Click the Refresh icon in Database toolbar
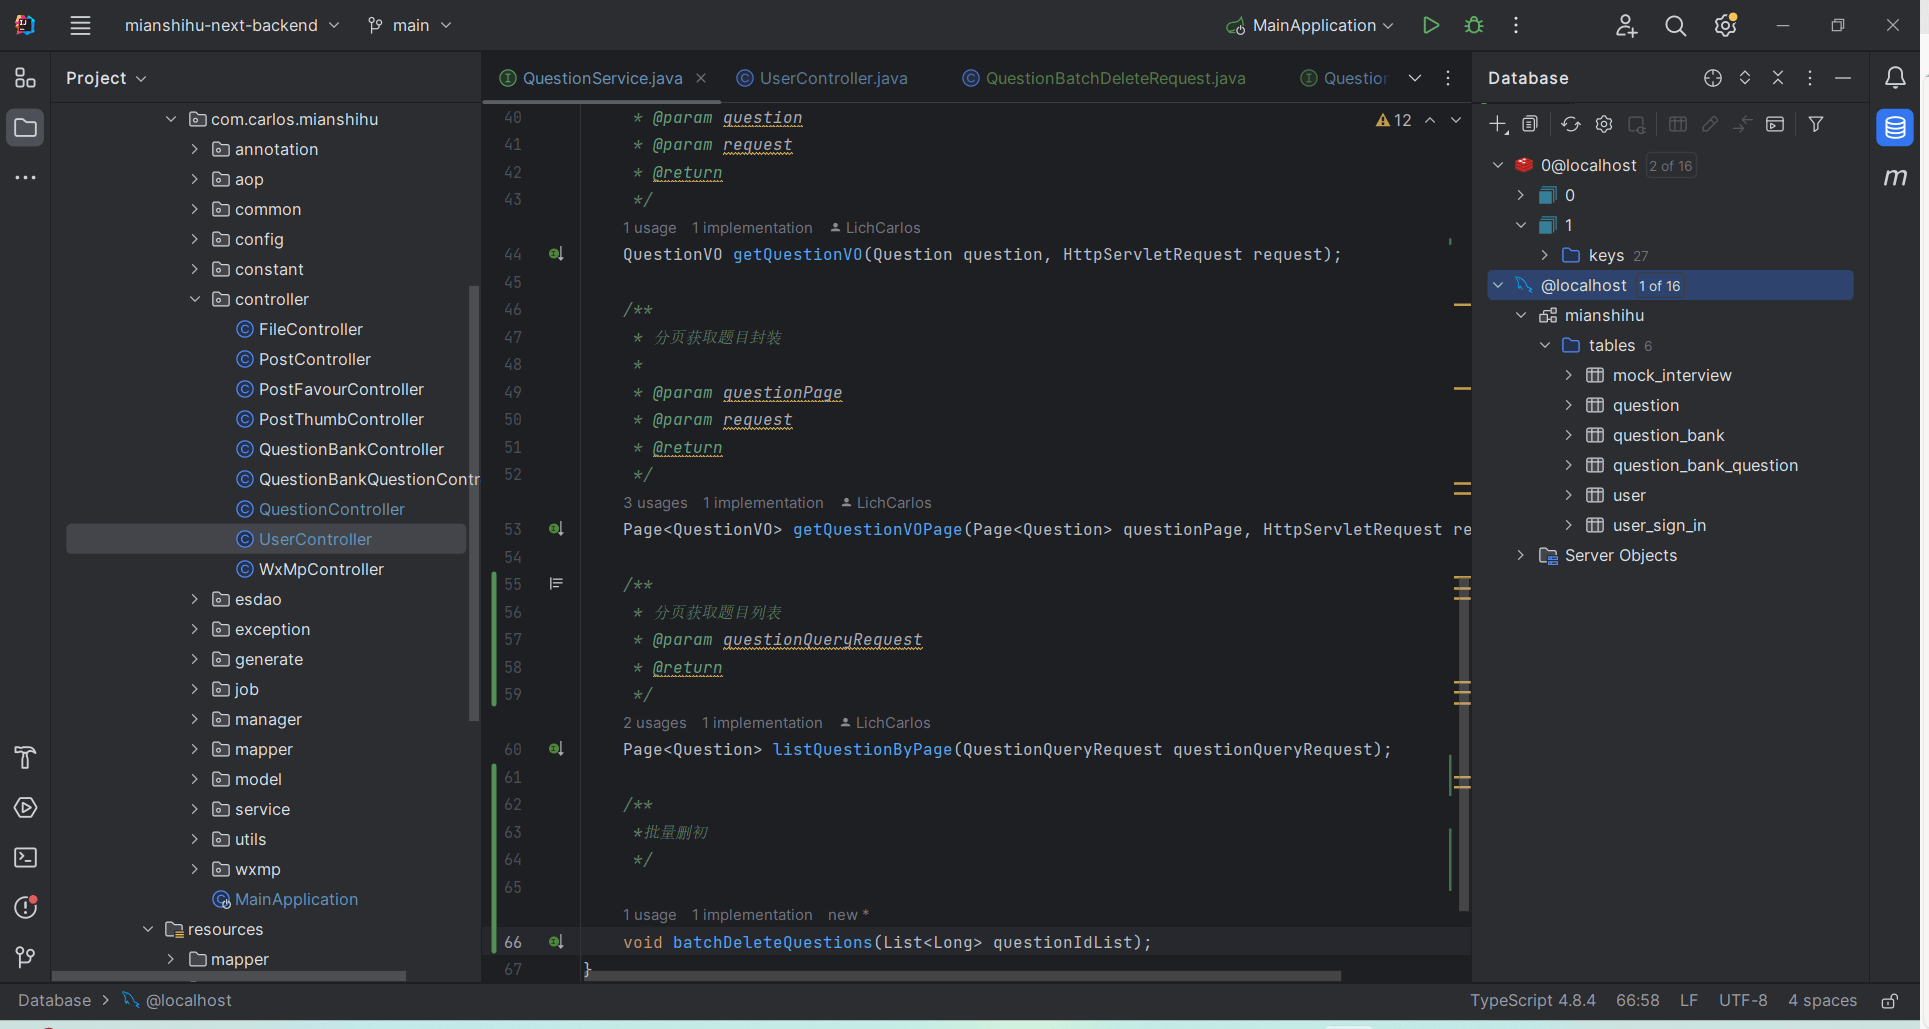 (1570, 124)
